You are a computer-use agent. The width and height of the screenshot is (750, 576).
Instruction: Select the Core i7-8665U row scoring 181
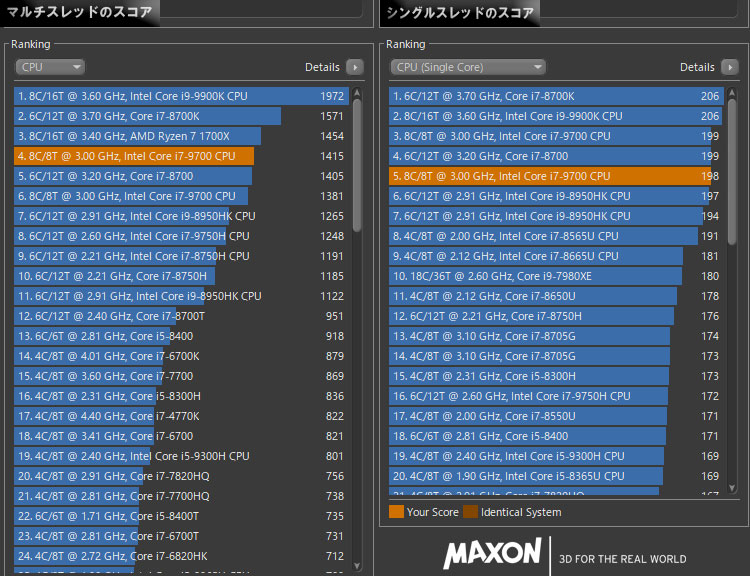pos(556,256)
